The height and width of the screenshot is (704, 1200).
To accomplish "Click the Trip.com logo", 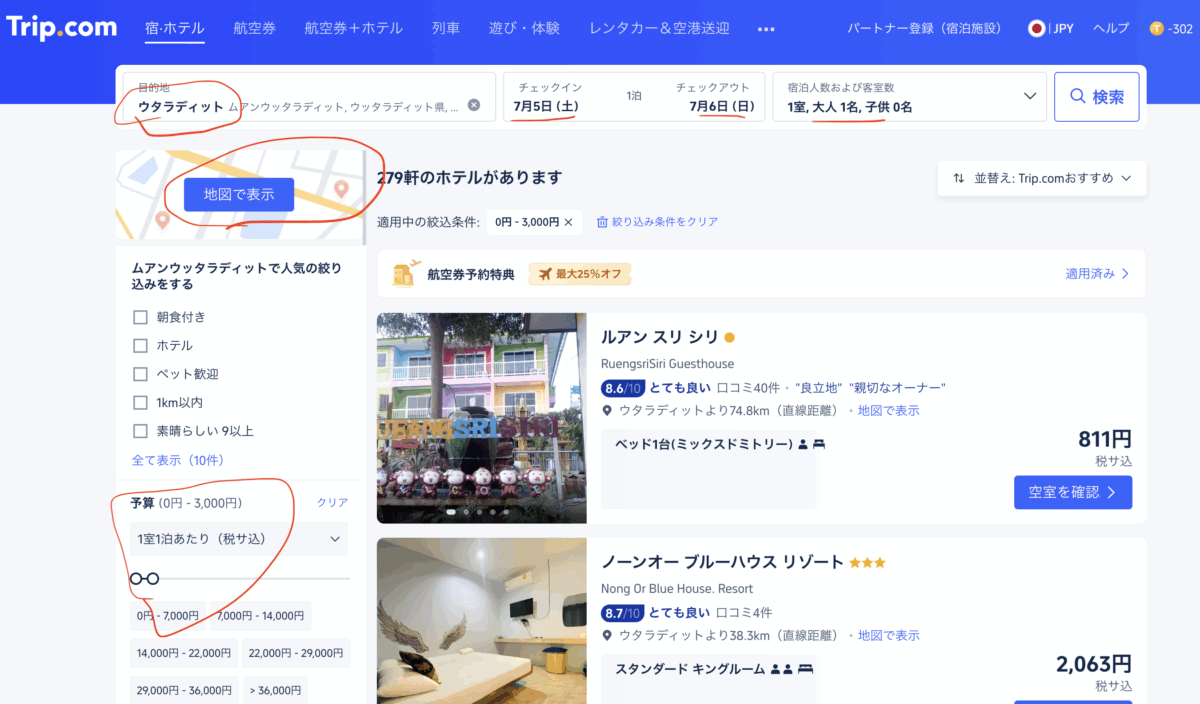I will 62,27.
